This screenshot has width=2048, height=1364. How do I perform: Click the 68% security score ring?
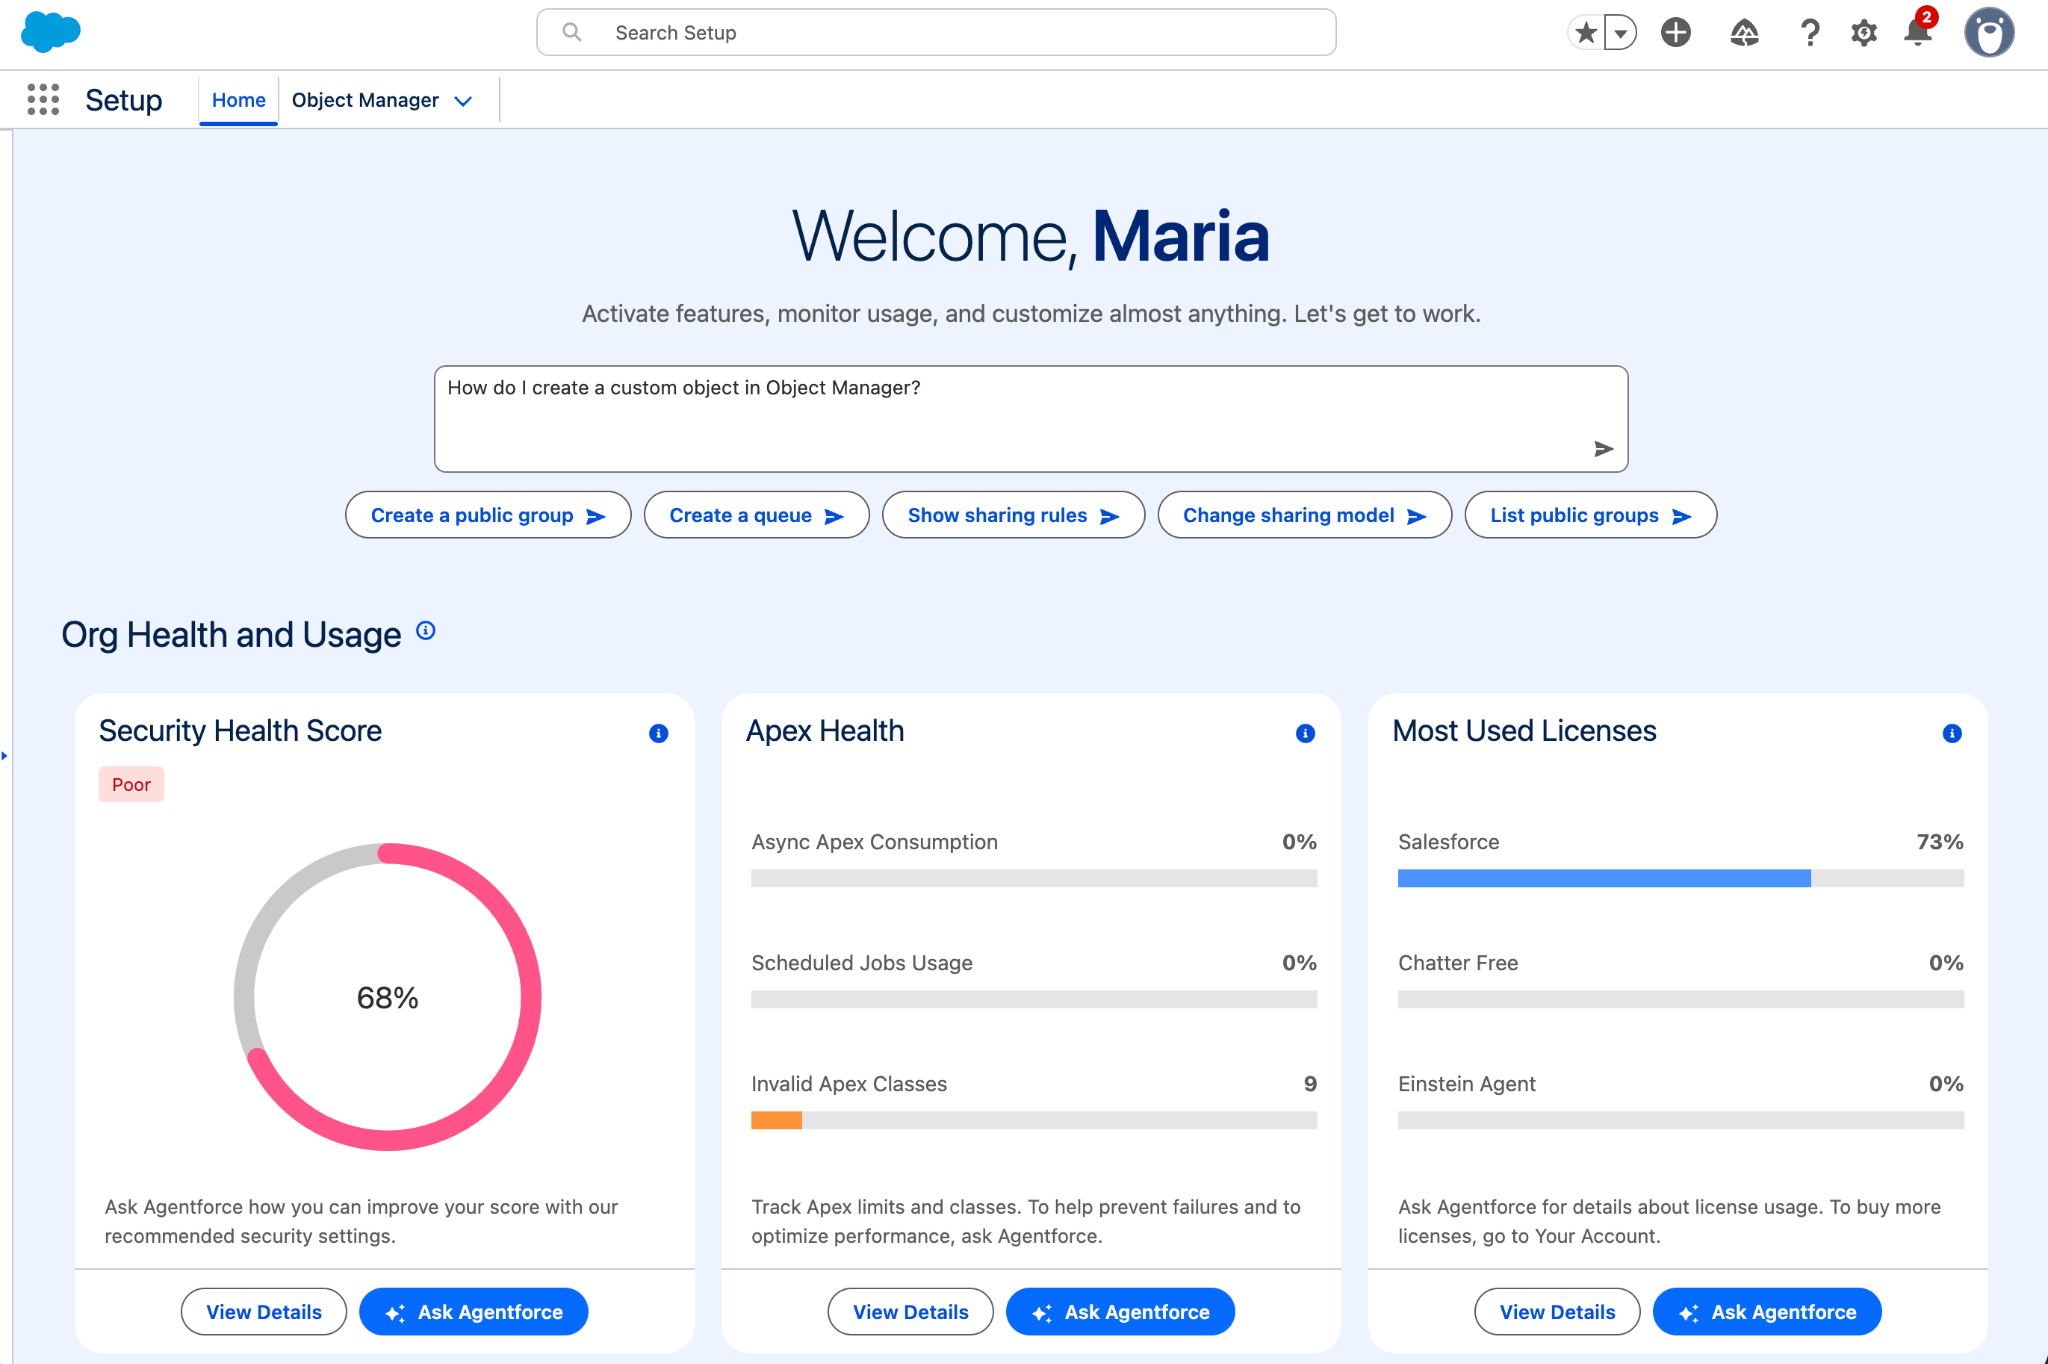(x=388, y=997)
